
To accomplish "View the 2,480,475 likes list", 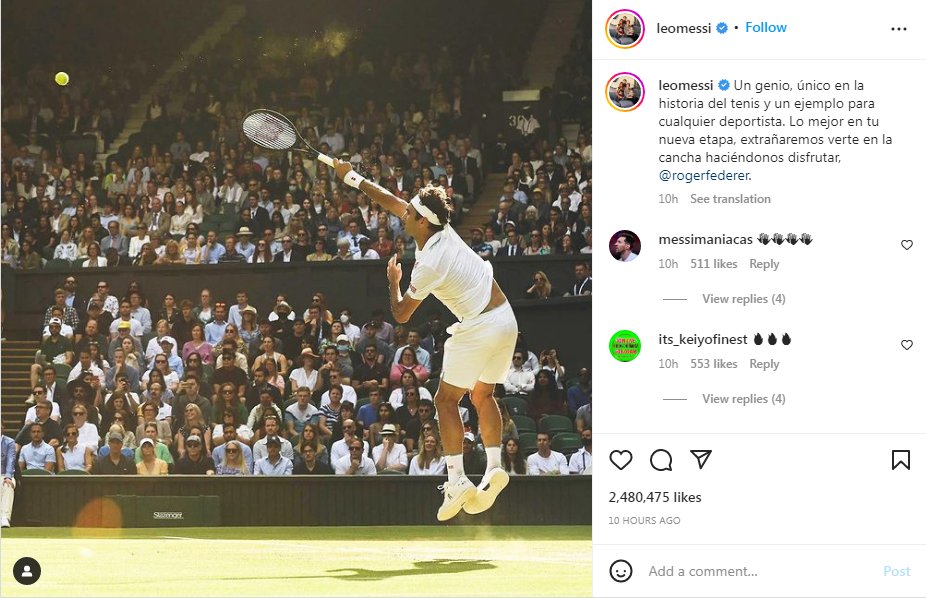I will pos(655,497).
